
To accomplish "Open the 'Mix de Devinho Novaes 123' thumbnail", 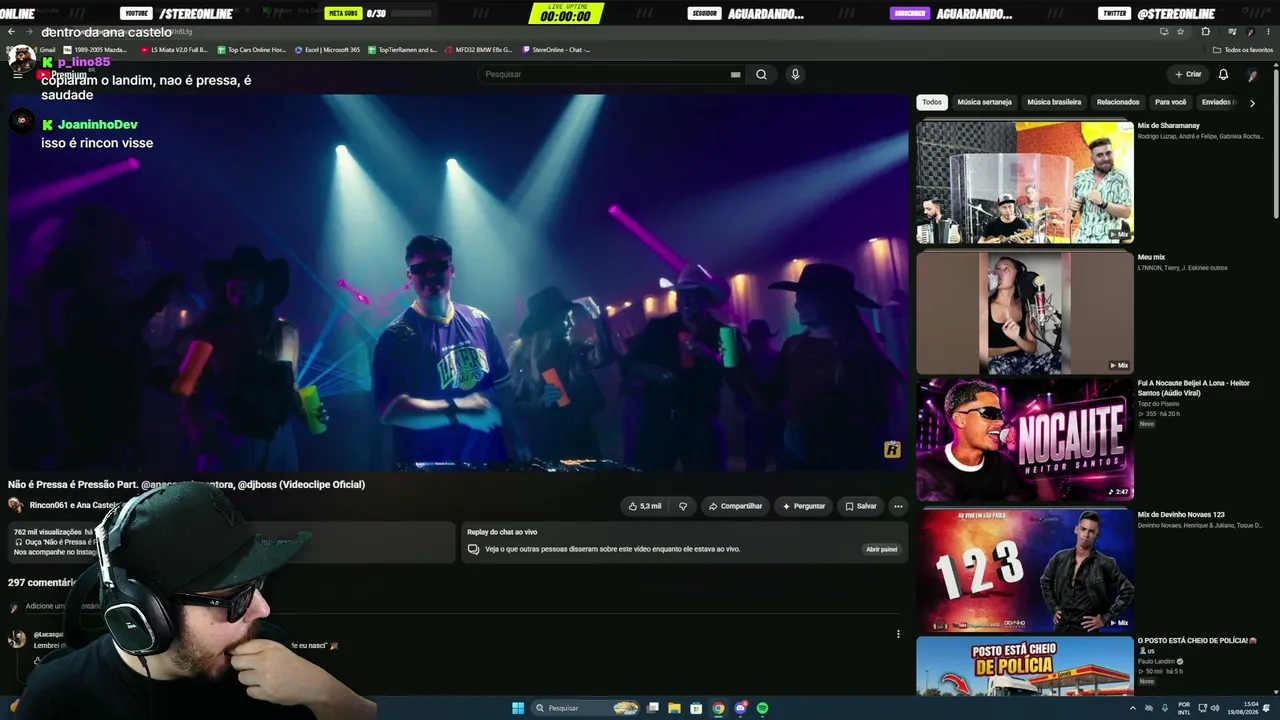I will click(1025, 570).
